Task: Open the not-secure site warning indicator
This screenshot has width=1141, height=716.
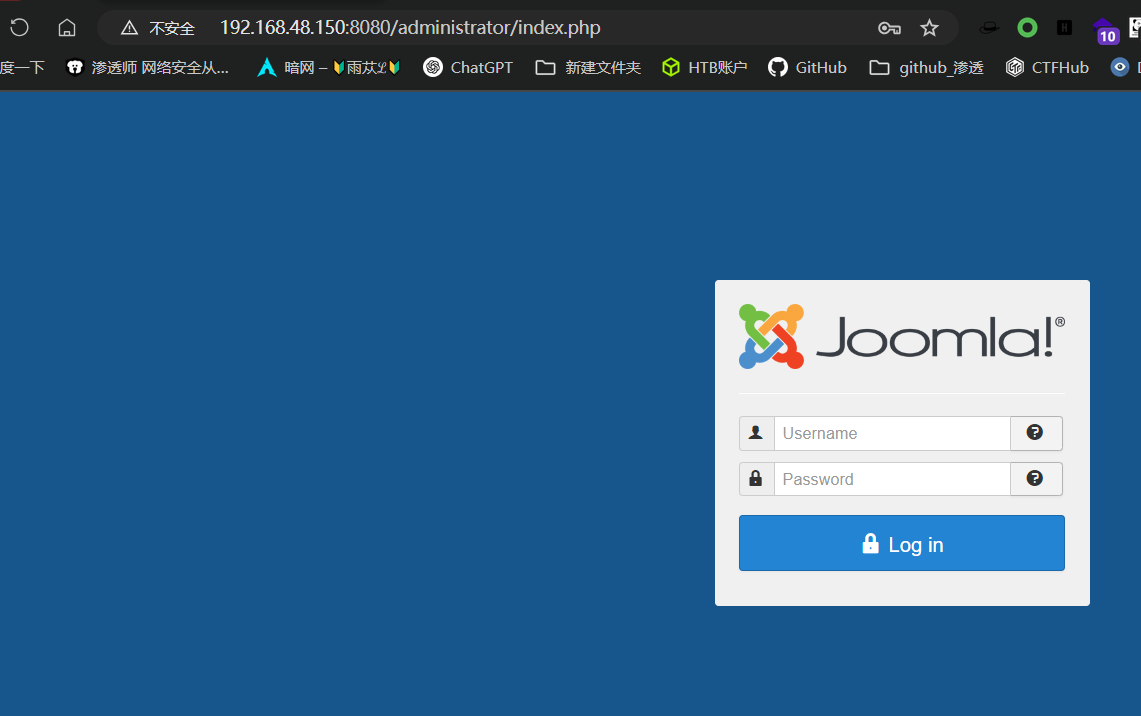Action: [x=158, y=28]
